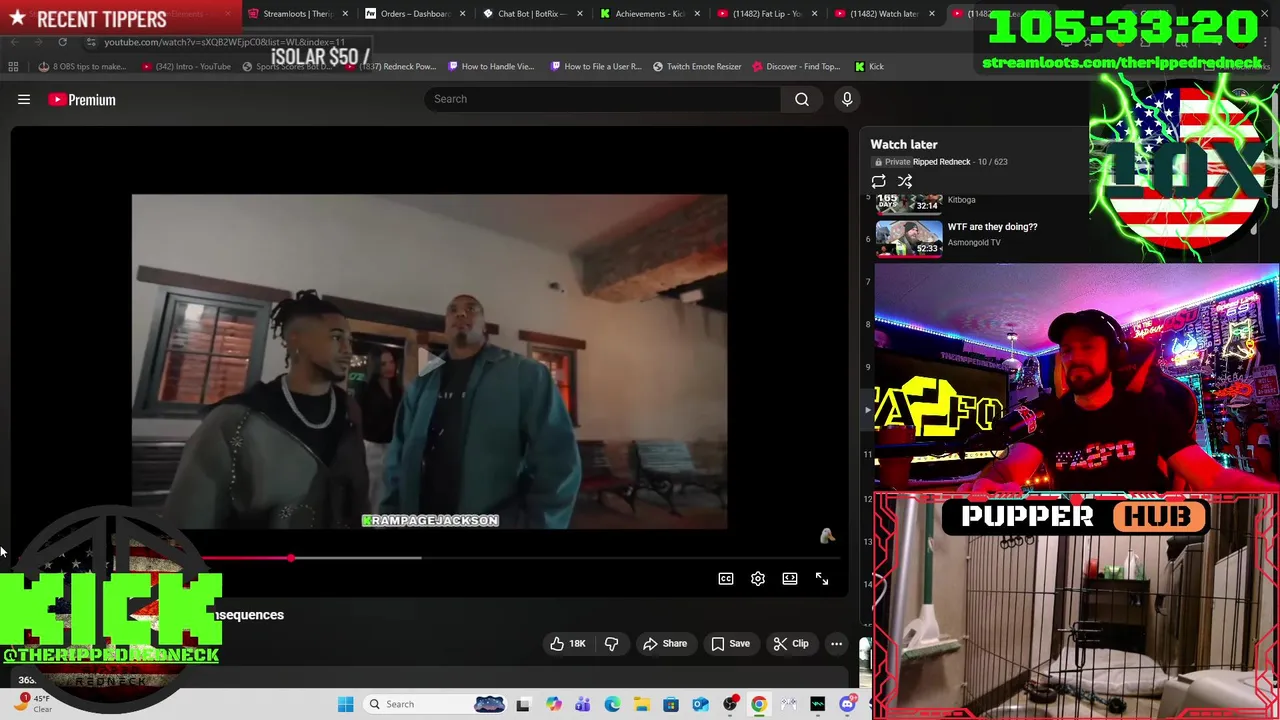Open the three-dot more actions menu
The height and width of the screenshot is (720, 1280).
tap(837, 643)
